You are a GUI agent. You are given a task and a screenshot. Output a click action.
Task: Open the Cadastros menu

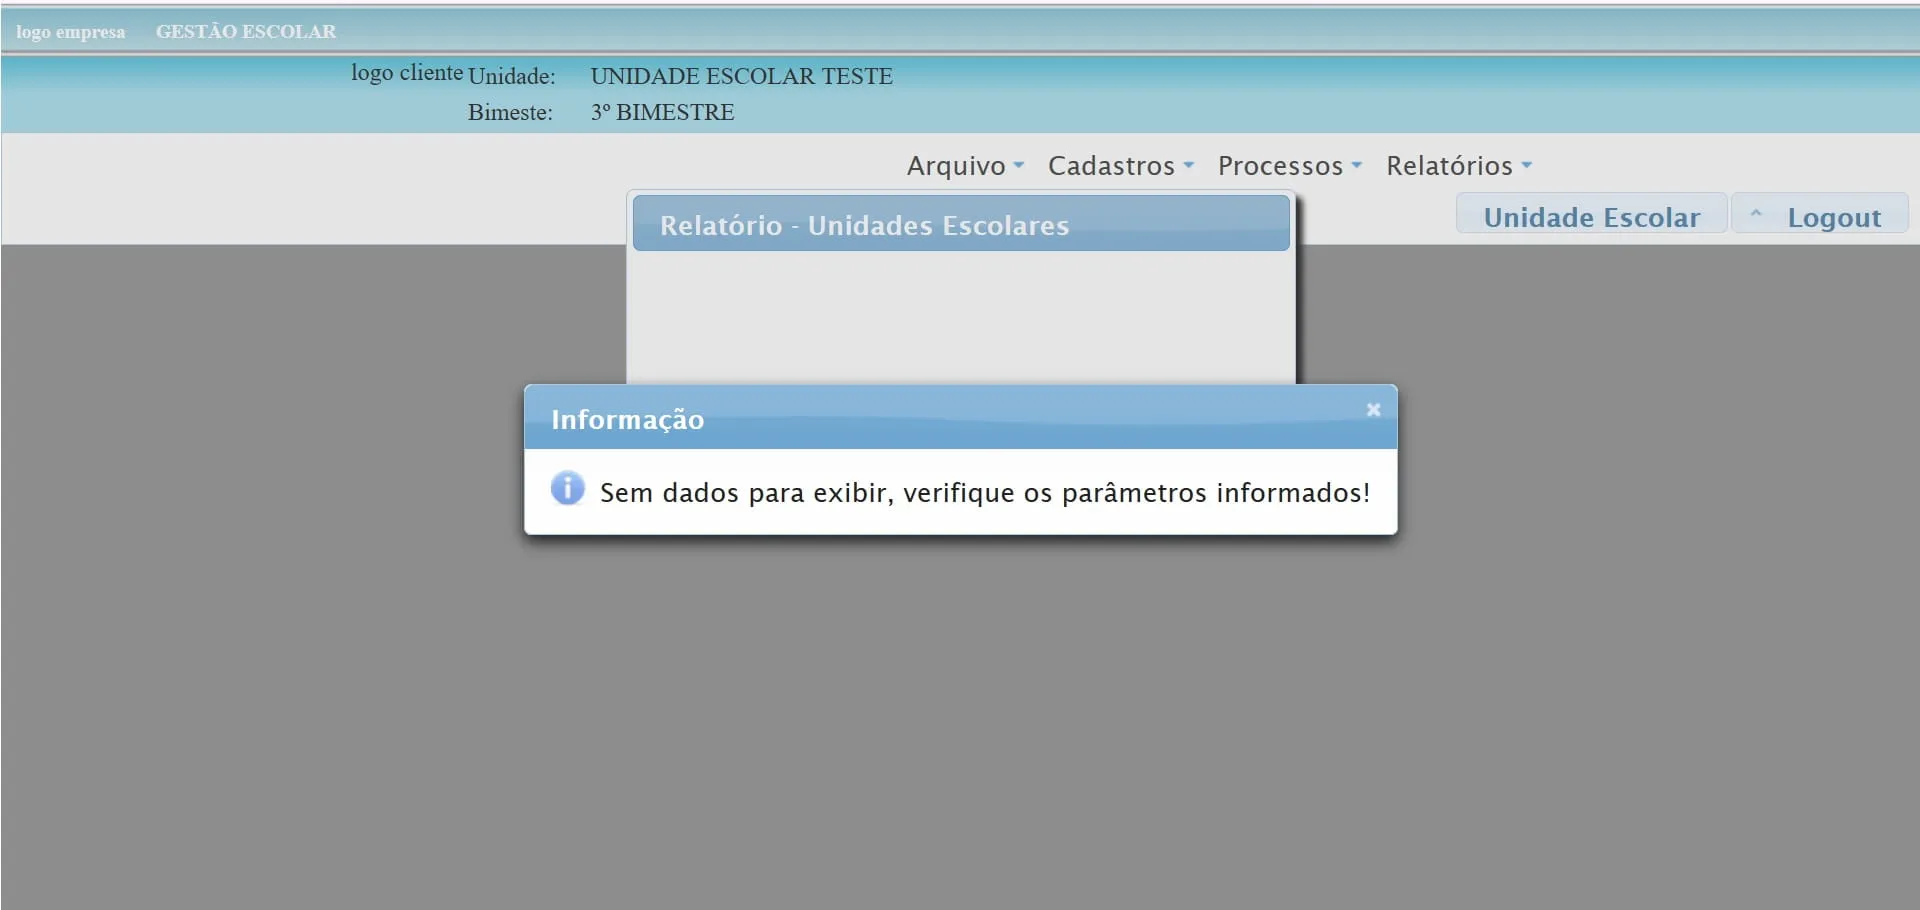[1121, 166]
